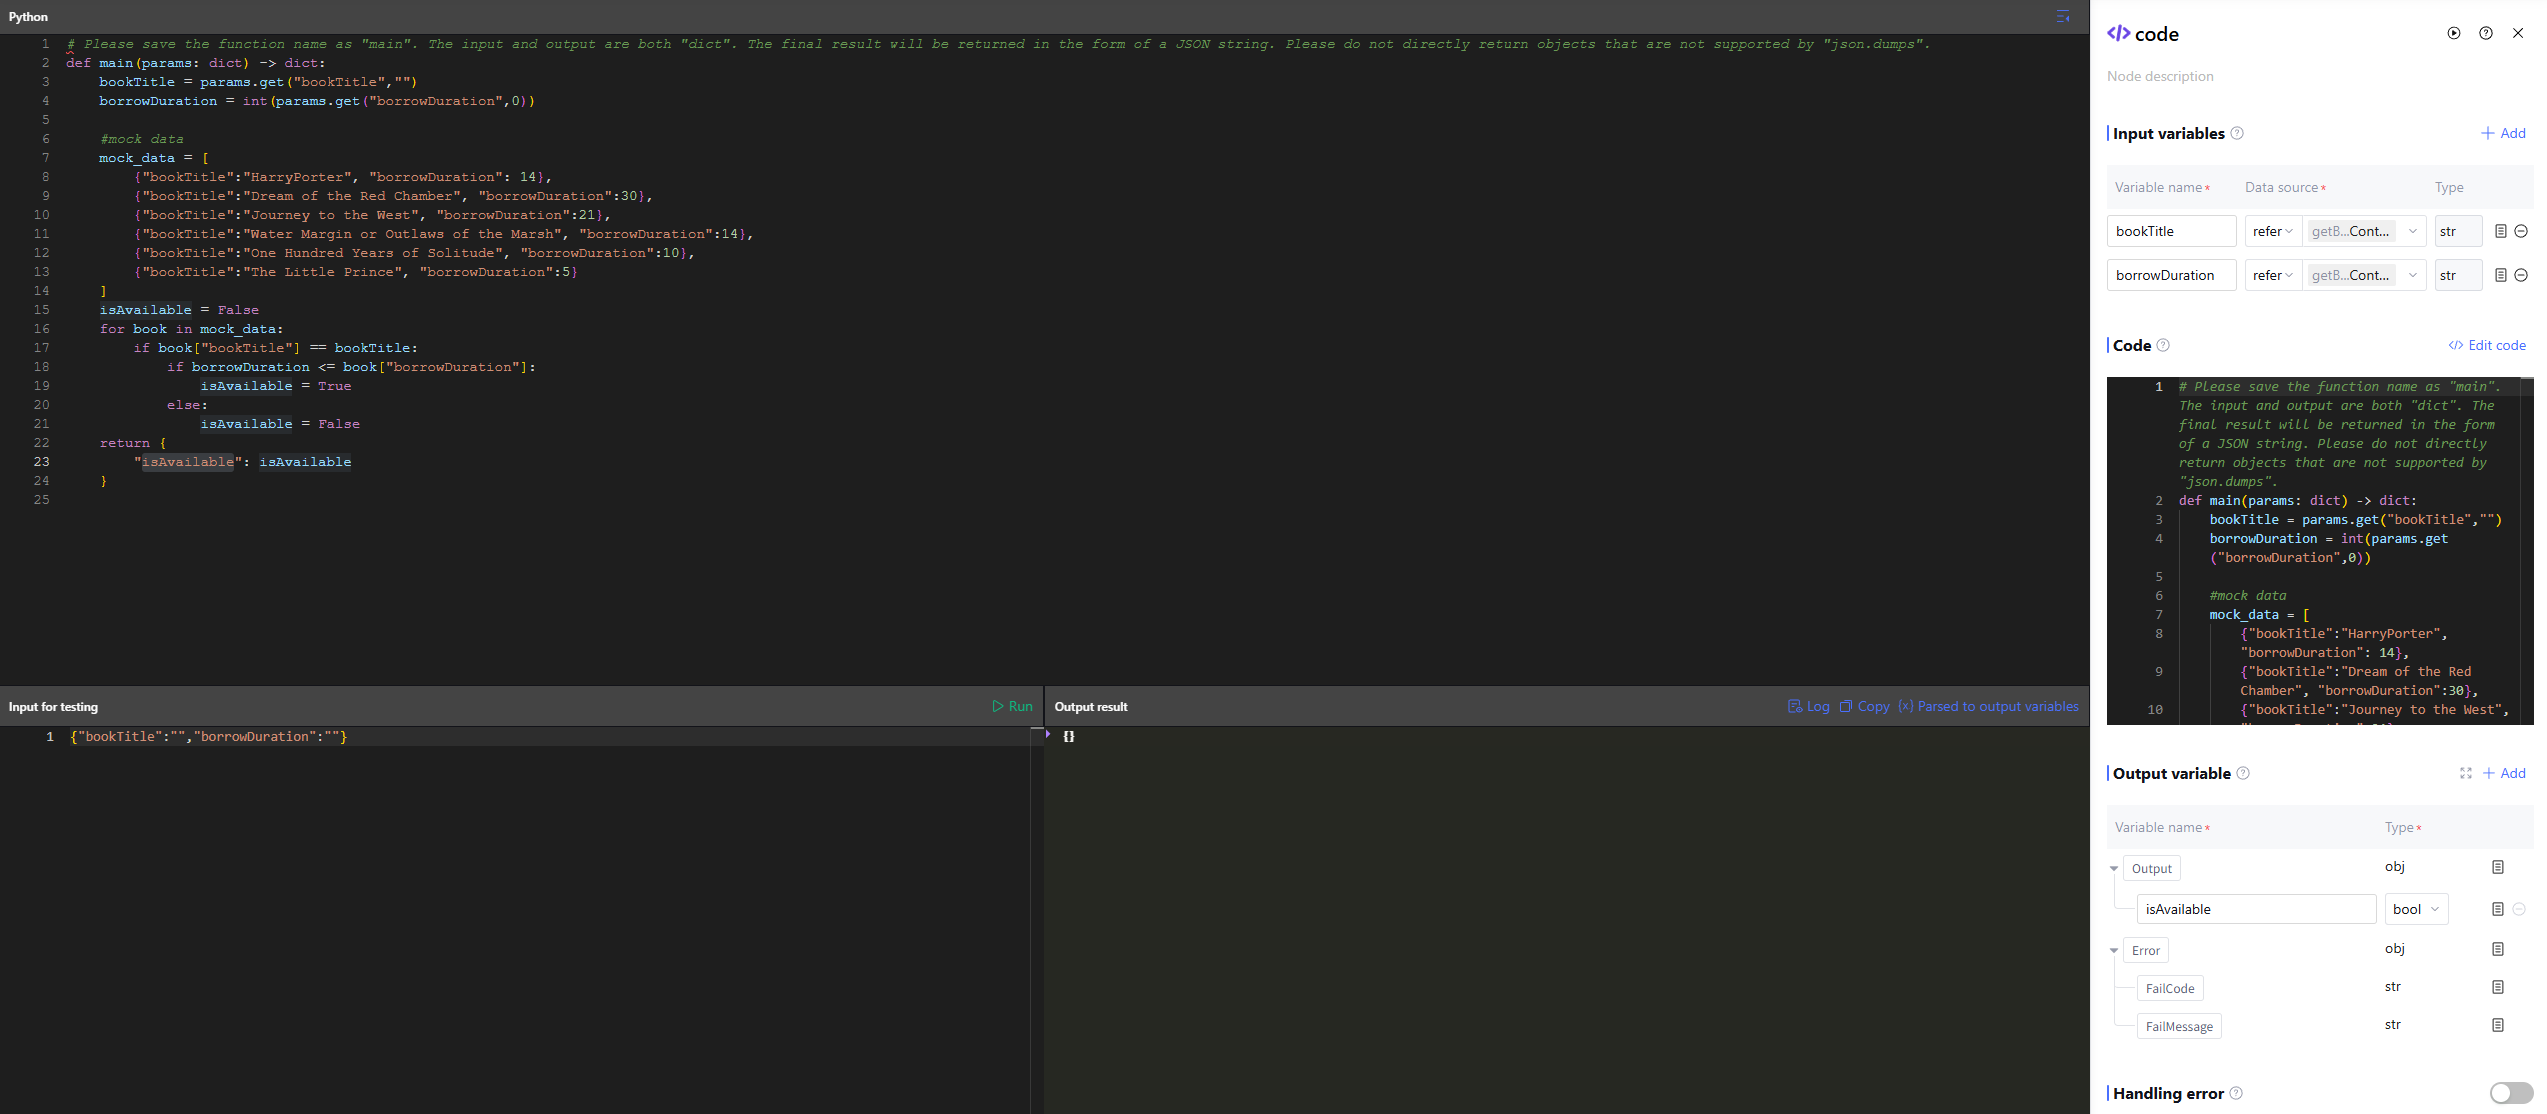This screenshot has width=2547, height=1114.
Task: Click description icon on FailMessage row
Action: [2497, 1025]
